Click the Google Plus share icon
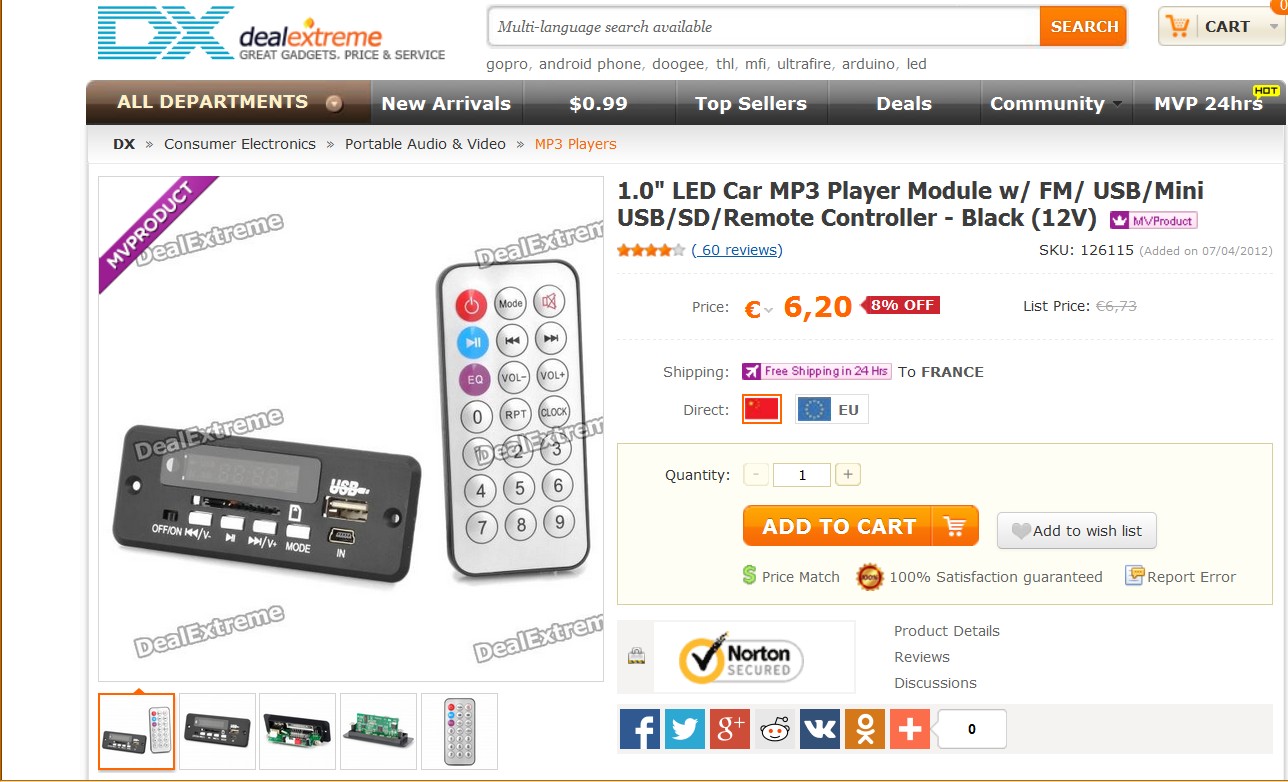The image size is (1288, 782). pos(730,729)
